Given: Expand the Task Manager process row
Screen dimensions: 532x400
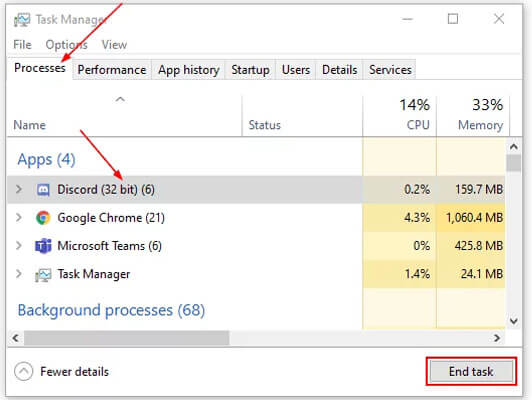Looking at the screenshot, I should (19, 274).
